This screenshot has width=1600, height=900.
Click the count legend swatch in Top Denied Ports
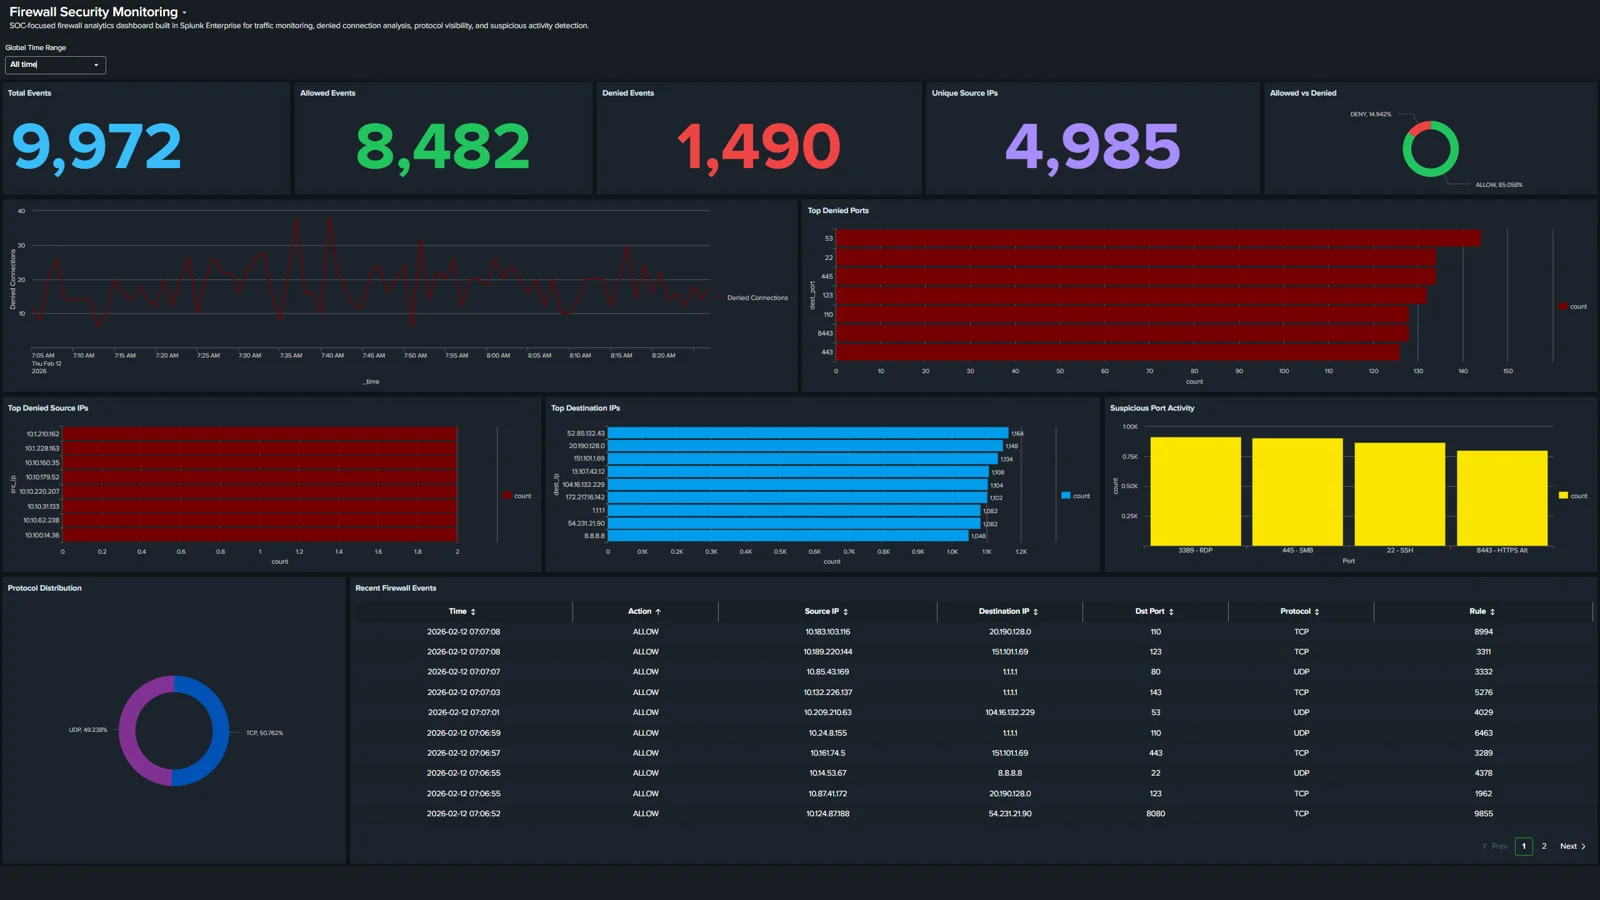(1563, 306)
